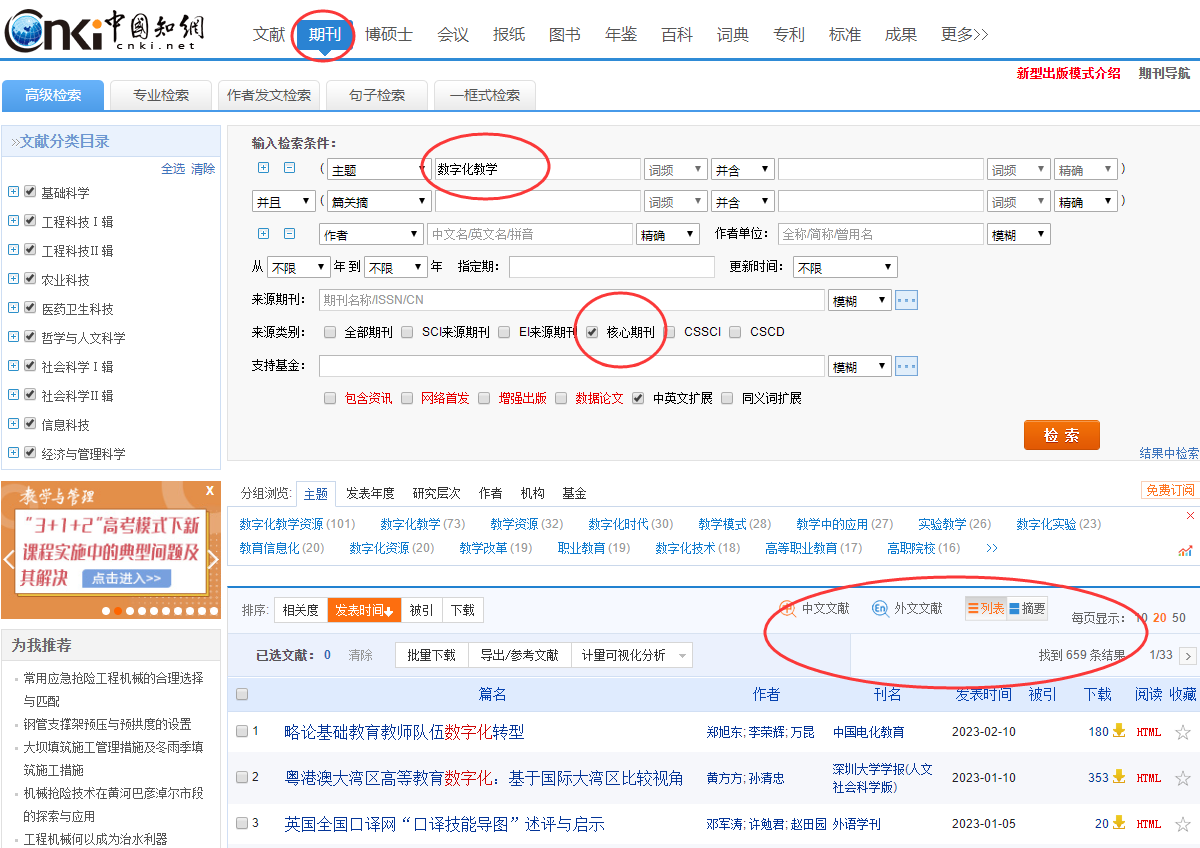1200x848 pixels.
Task: Expand the 工程科技Ⅰ辑 tree node
Action: pyautogui.click(x=13, y=221)
